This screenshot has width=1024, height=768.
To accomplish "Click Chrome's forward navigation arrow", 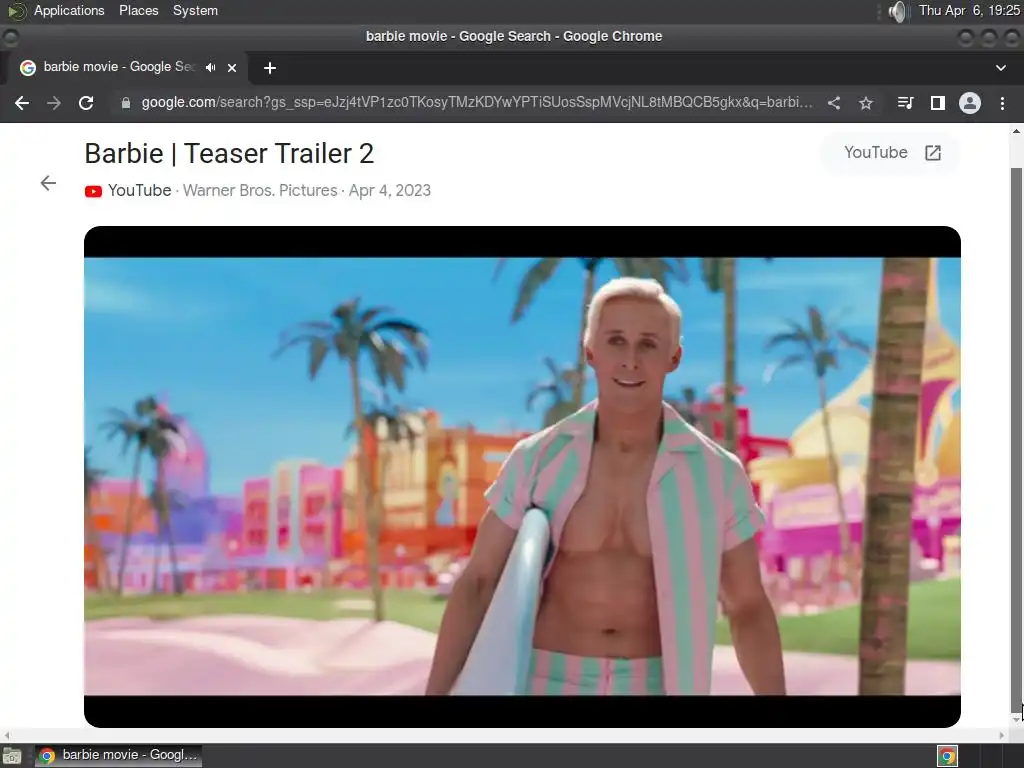I will coord(54,103).
